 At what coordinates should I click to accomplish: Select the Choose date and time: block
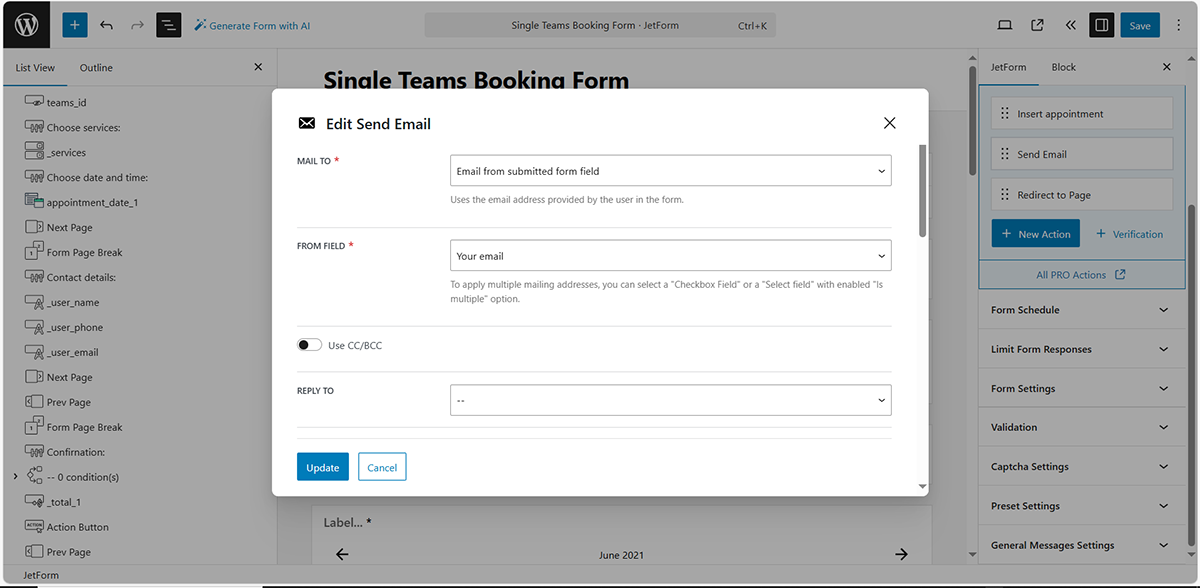[x=96, y=177]
